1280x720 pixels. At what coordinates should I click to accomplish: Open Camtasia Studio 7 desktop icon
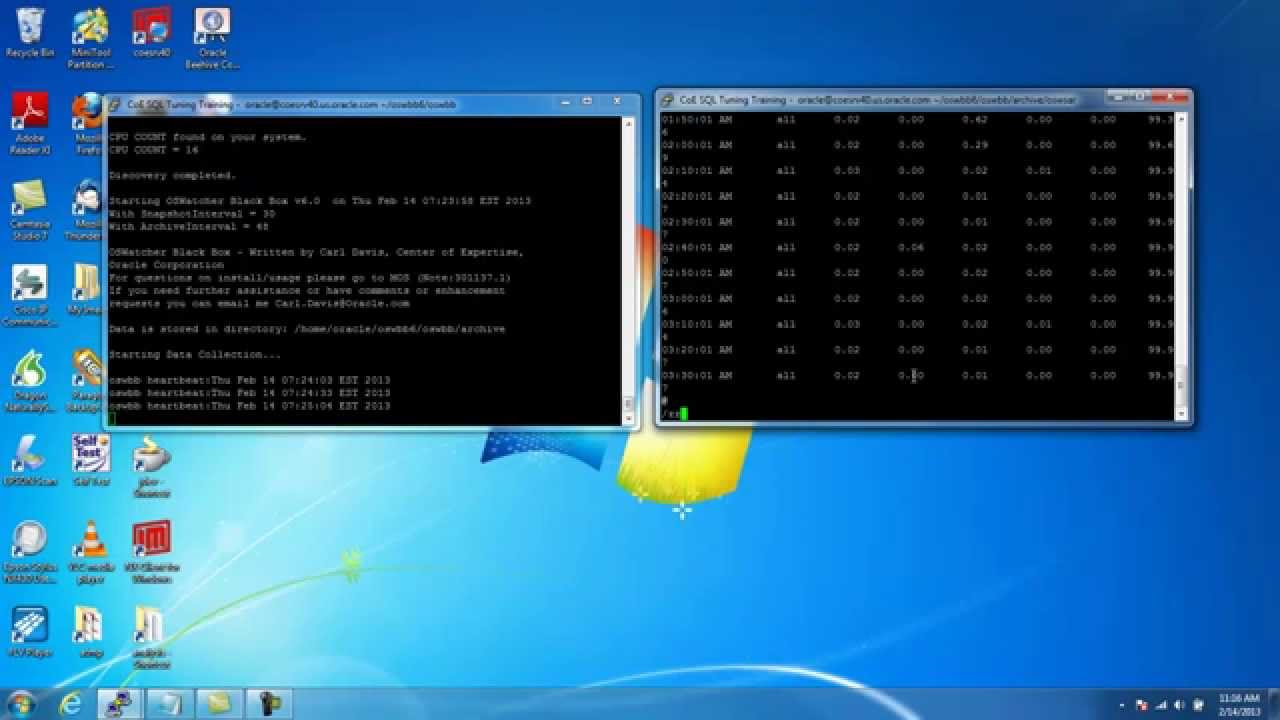(x=30, y=209)
